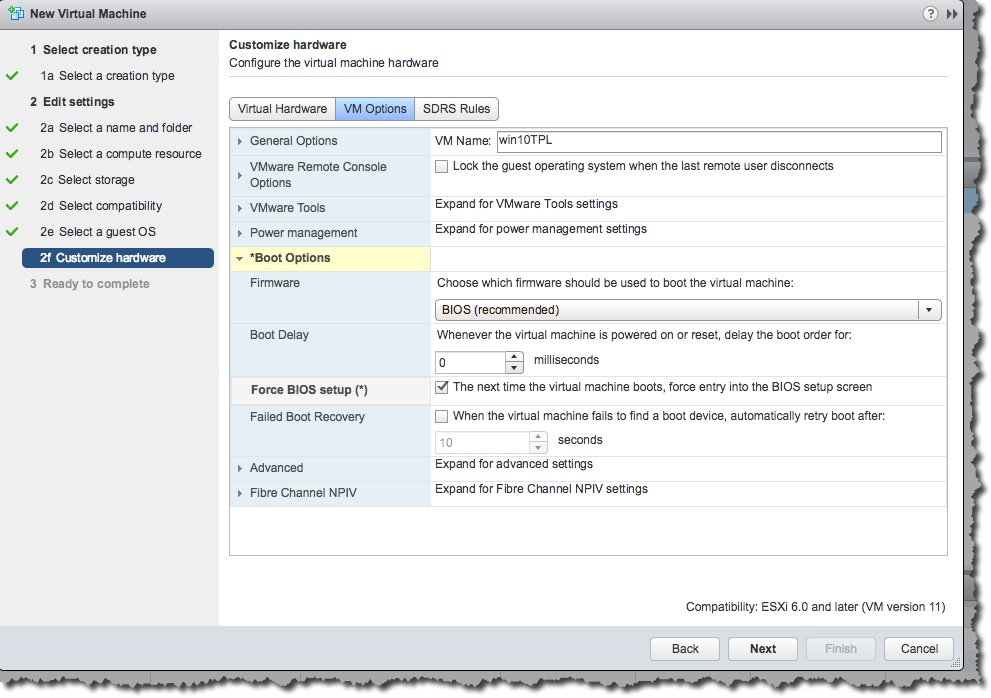Click the Cancel button

[x=919, y=649]
